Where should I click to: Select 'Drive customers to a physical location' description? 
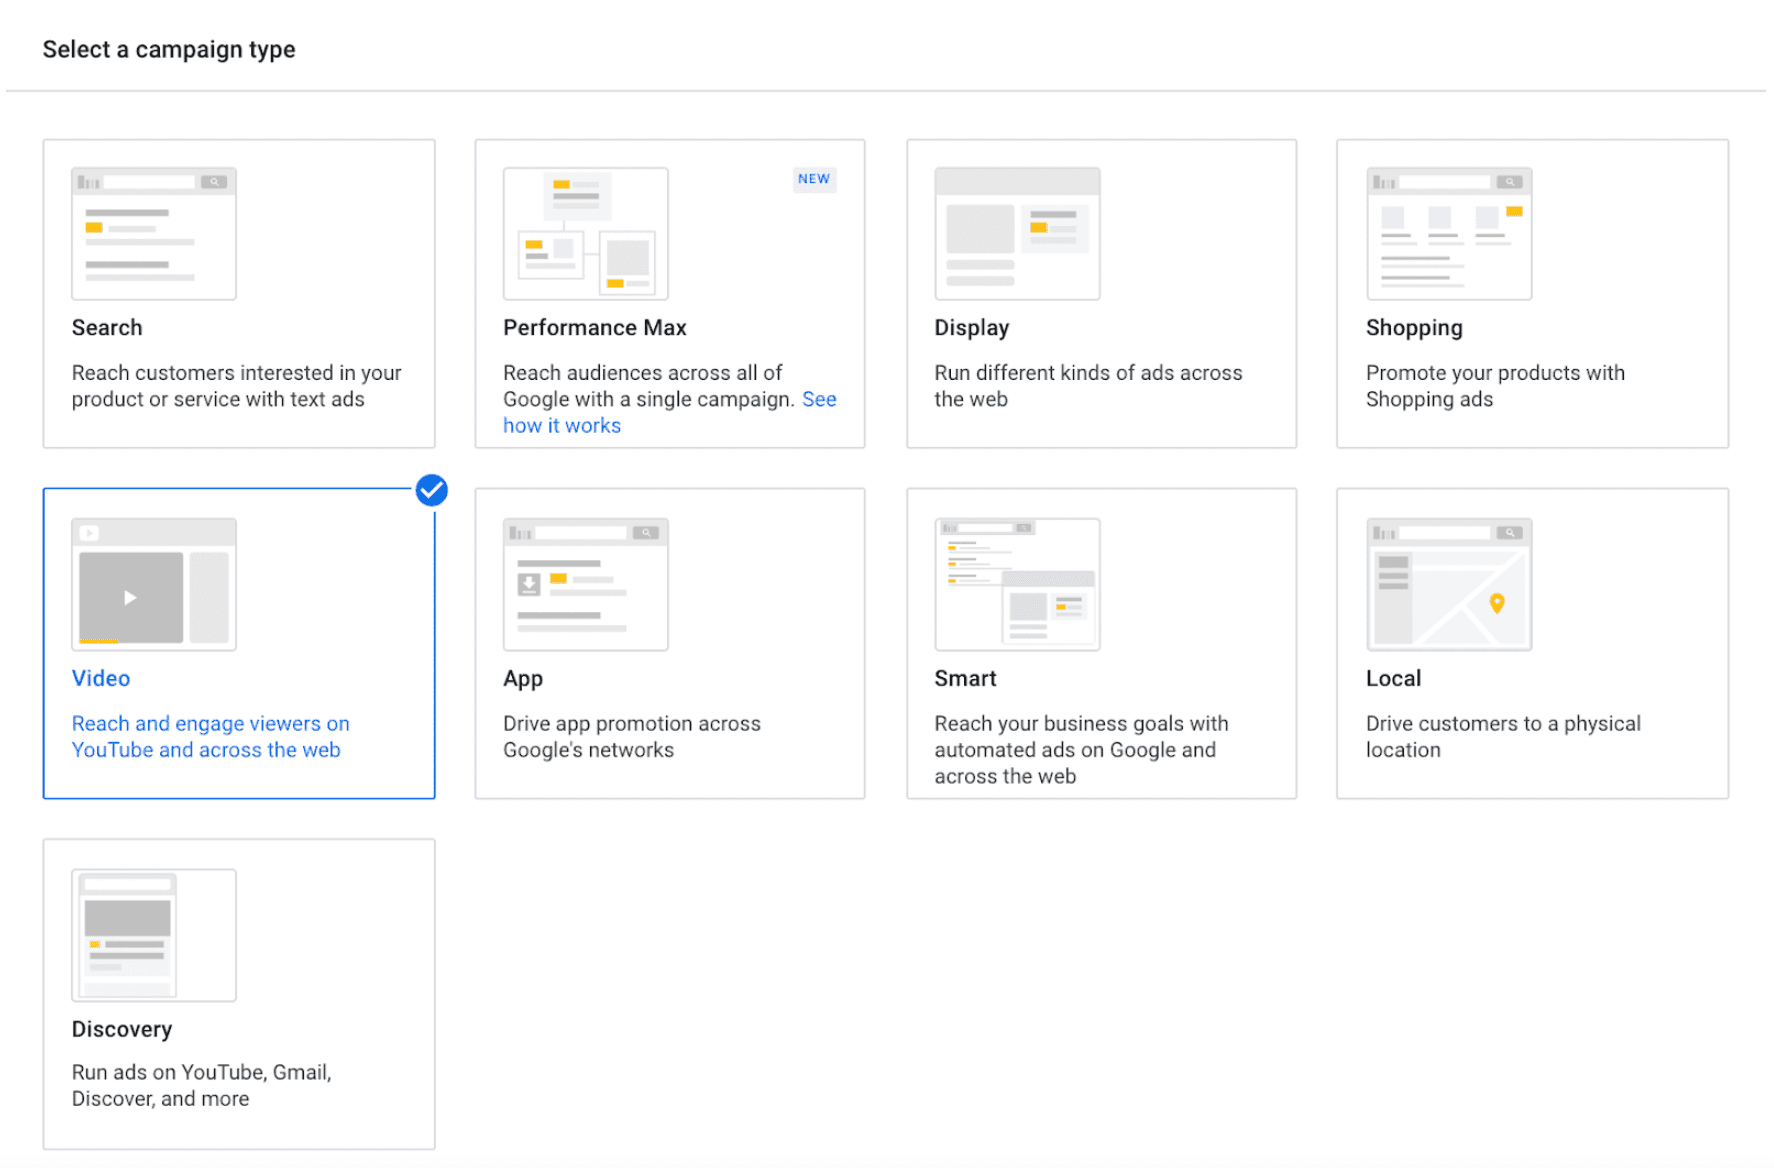coord(1503,737)
